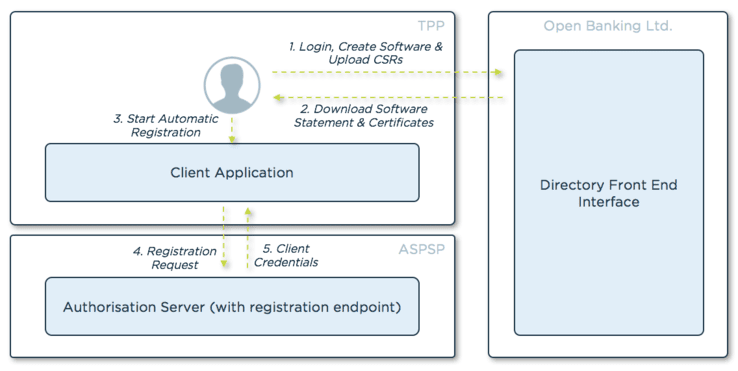Click '1. Login, Create Software & Upload CSRs' text
738x371 pixels.
coord(366,53)
